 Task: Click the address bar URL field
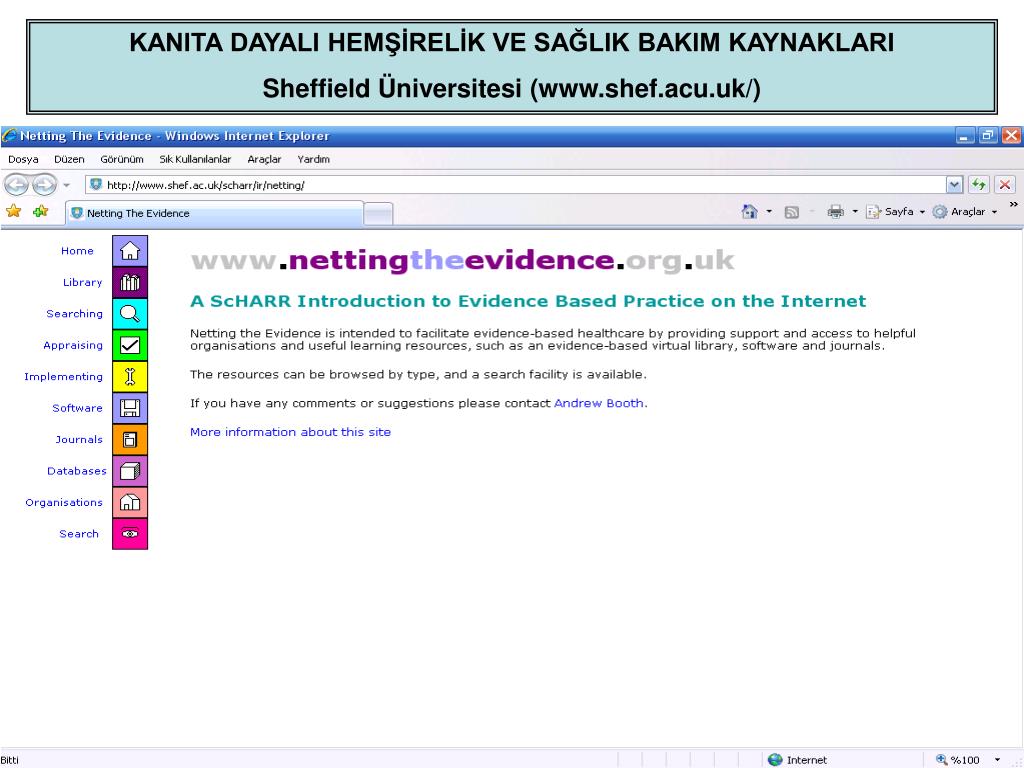click(x=516, y=185)
